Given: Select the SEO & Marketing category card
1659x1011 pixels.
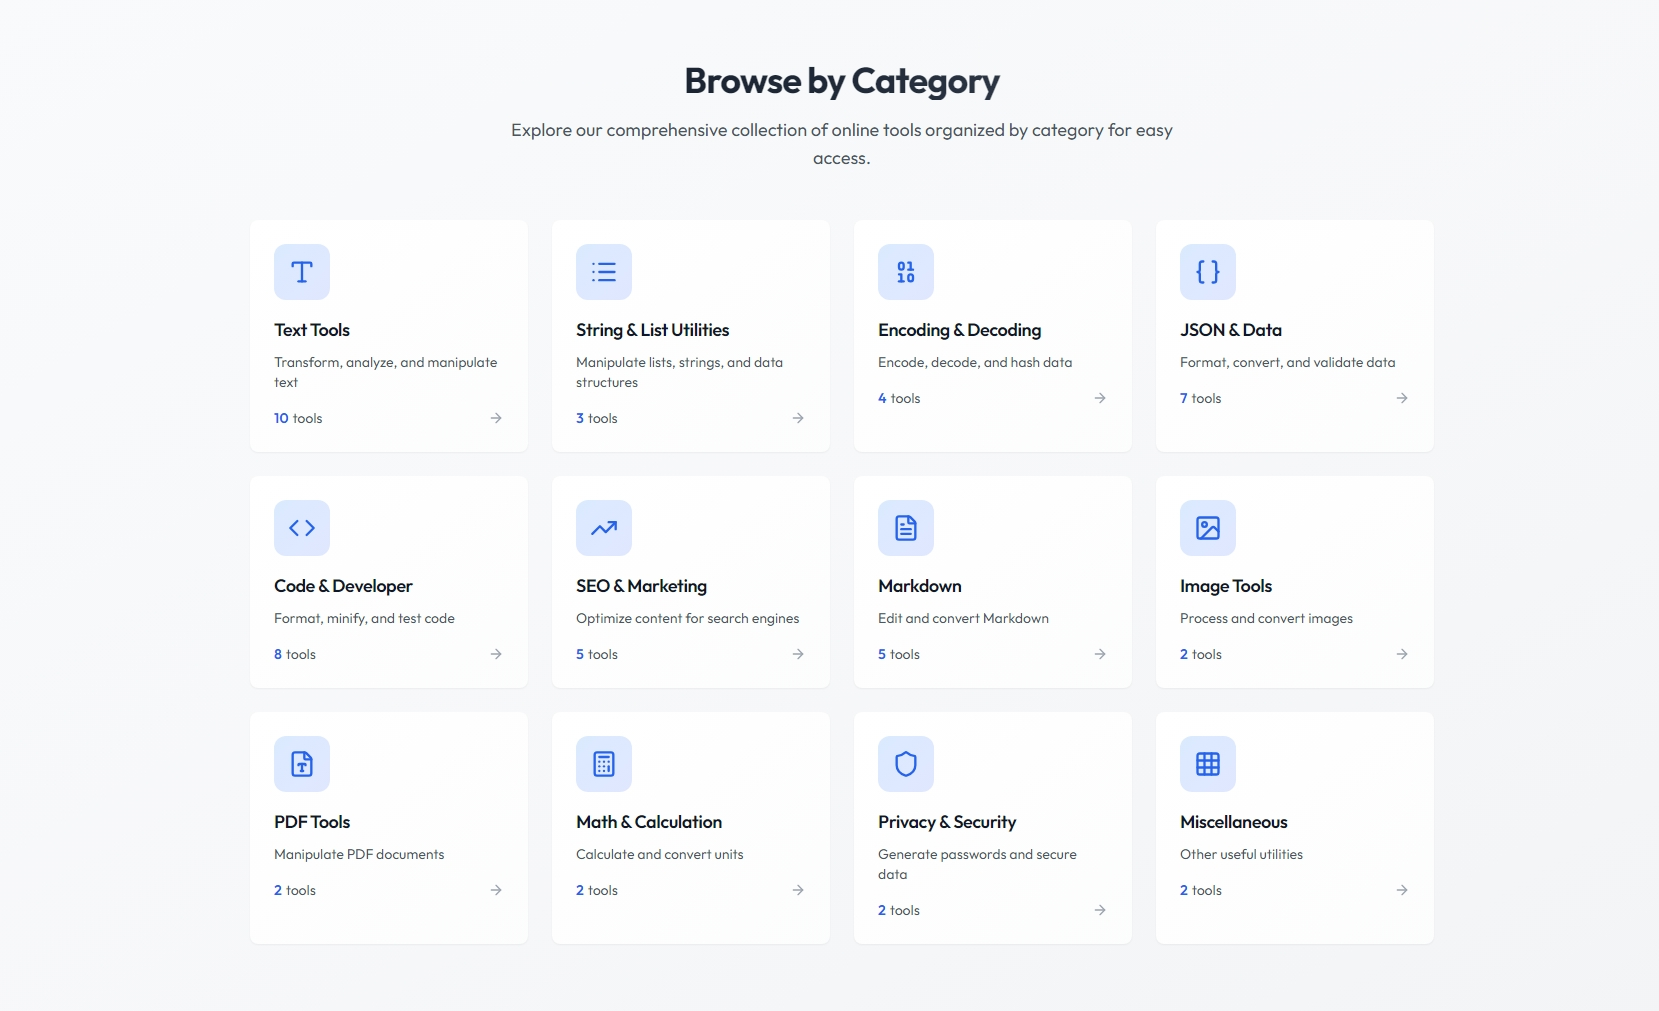Looking at the screenshot, I should tap(690, 582).
